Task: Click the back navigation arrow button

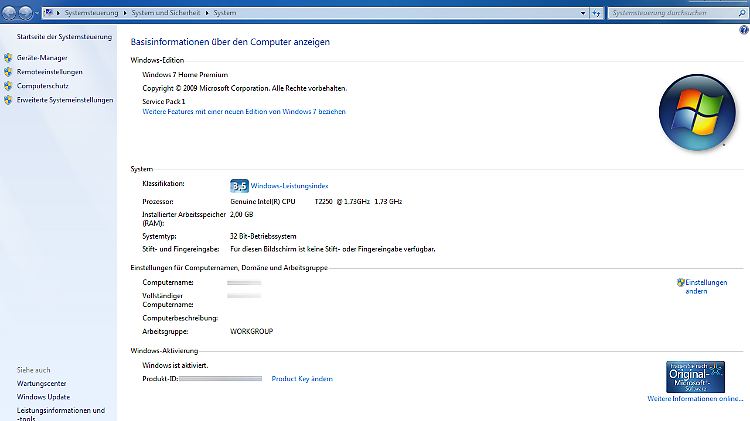Action: (x=9, y=14)
